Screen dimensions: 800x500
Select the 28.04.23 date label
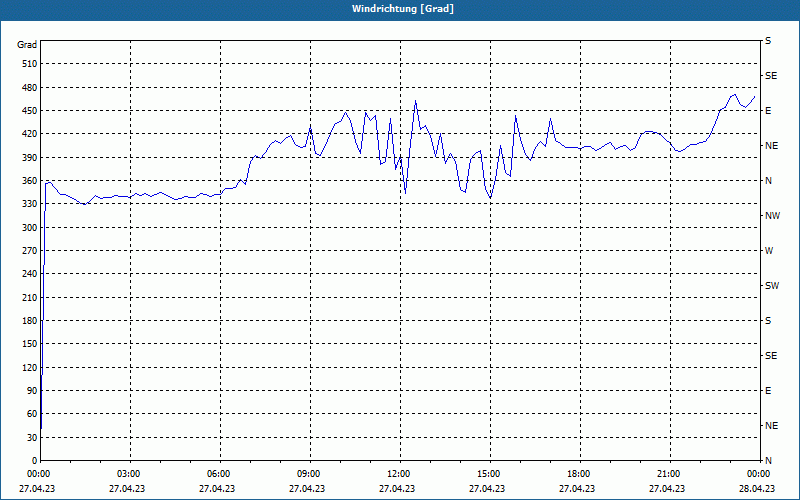pos(757,488)
